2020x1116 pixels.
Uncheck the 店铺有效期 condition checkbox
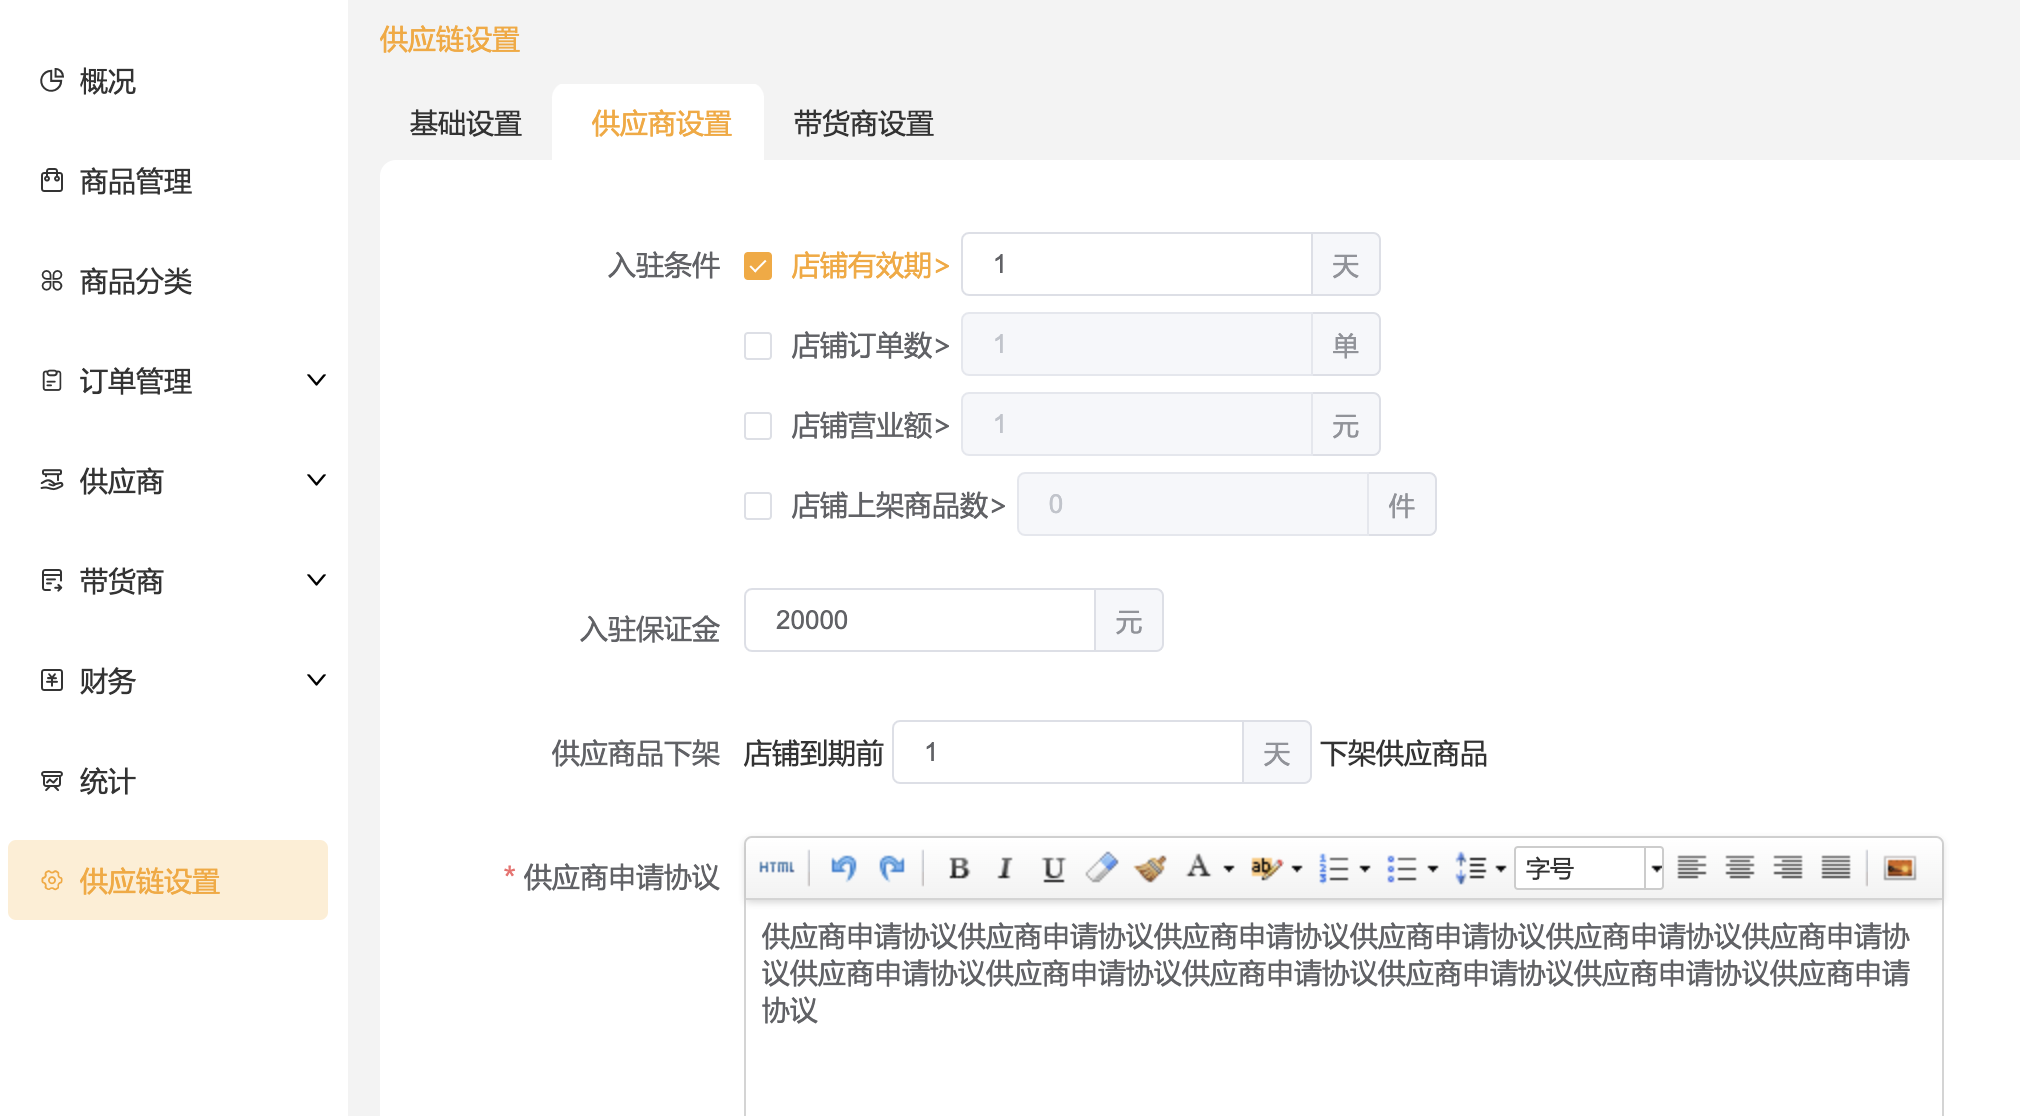click(x=758, y=266)
